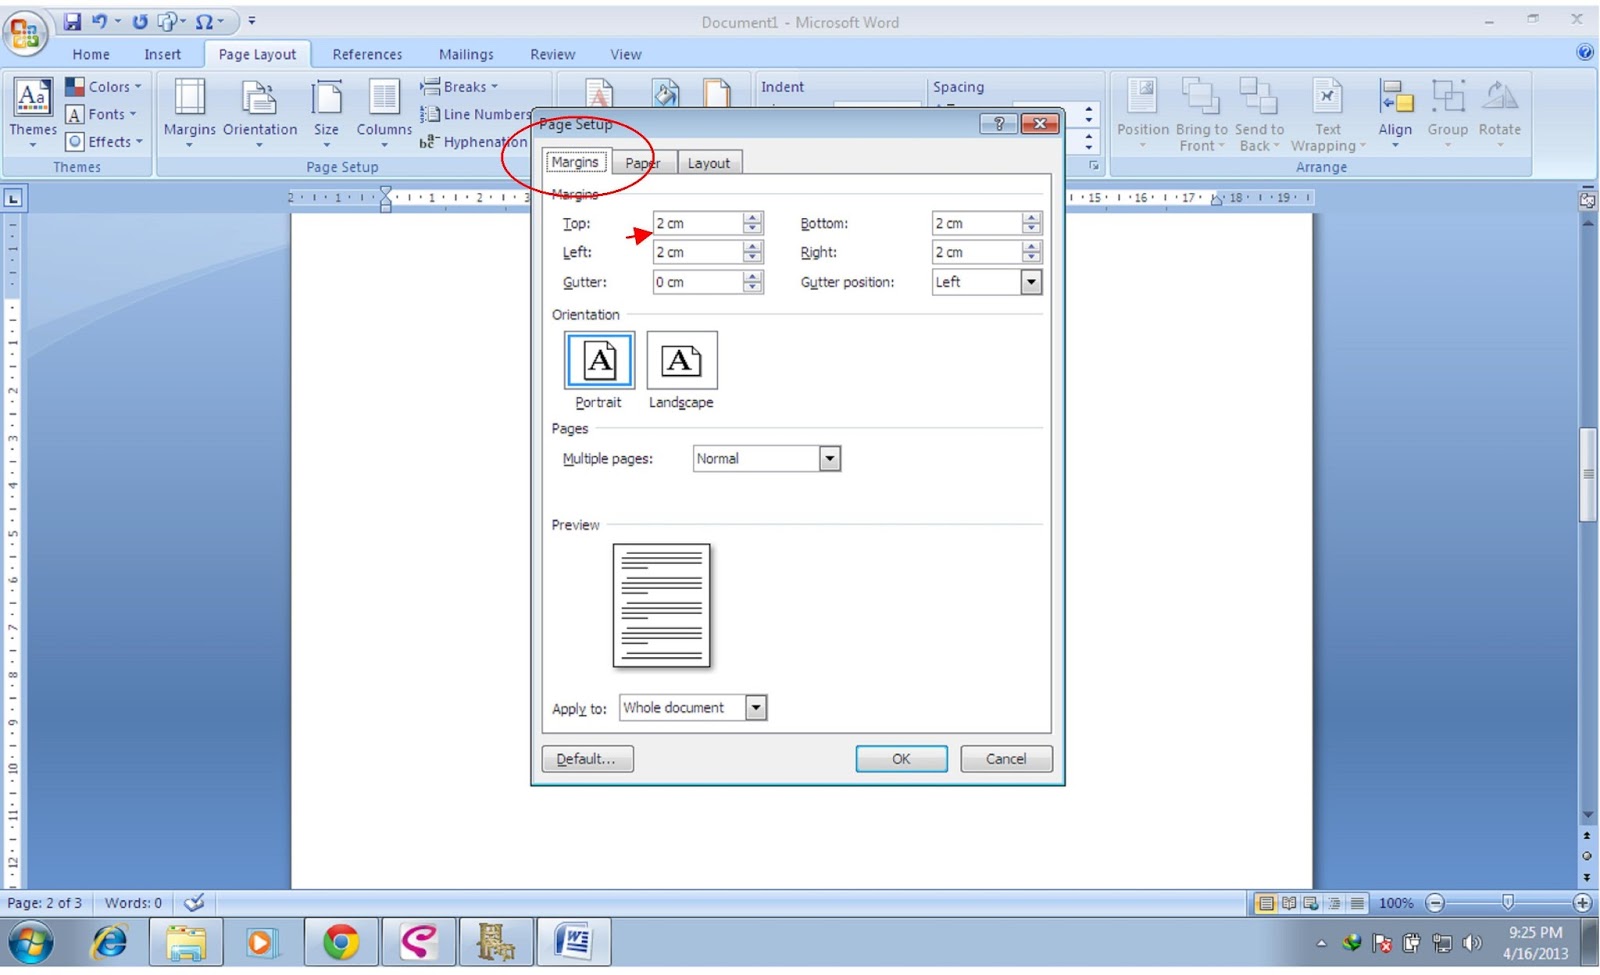Click the Default... button
Image resolution: width=1600 pixels, height=975 pixels.
587,759
